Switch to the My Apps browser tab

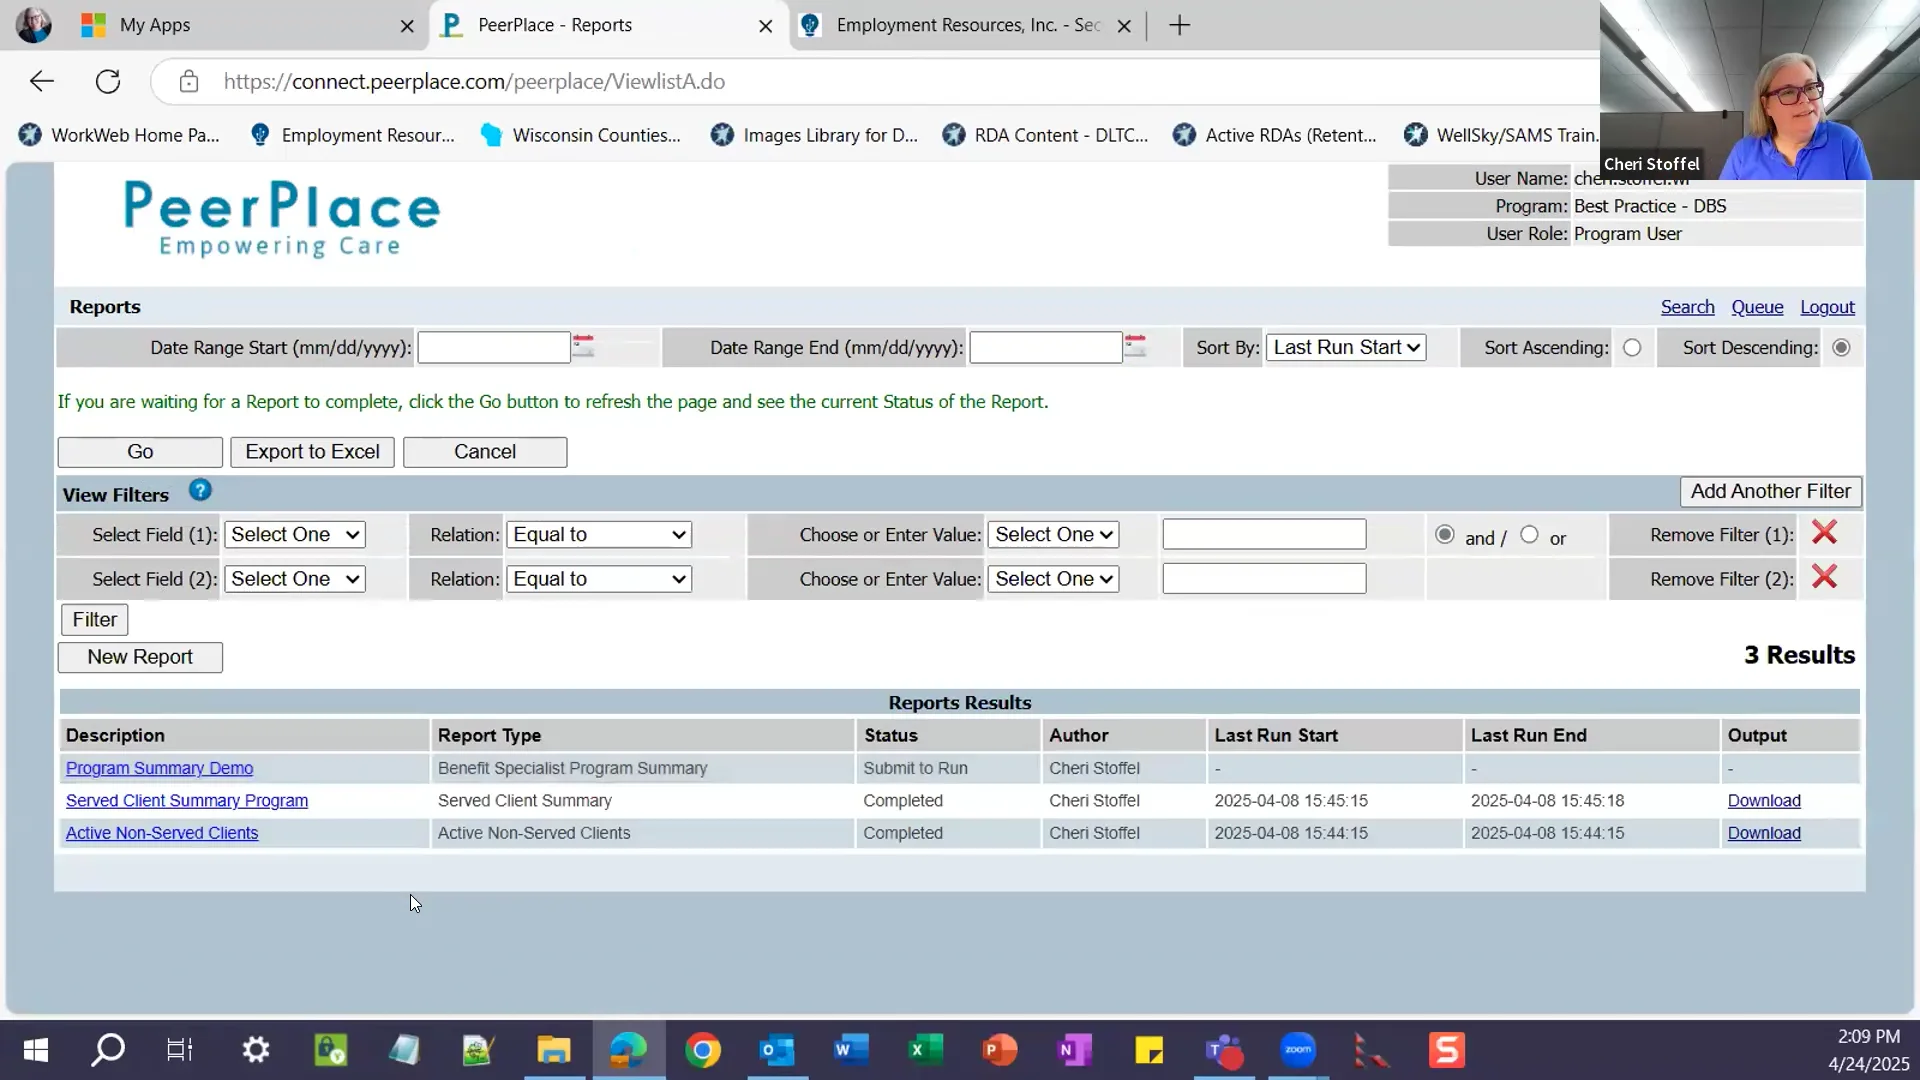[x=155, y=25]
